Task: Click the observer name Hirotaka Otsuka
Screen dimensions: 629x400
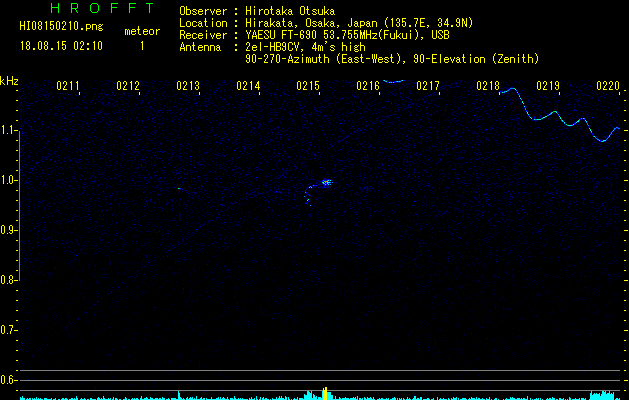Action: [290, 11]
